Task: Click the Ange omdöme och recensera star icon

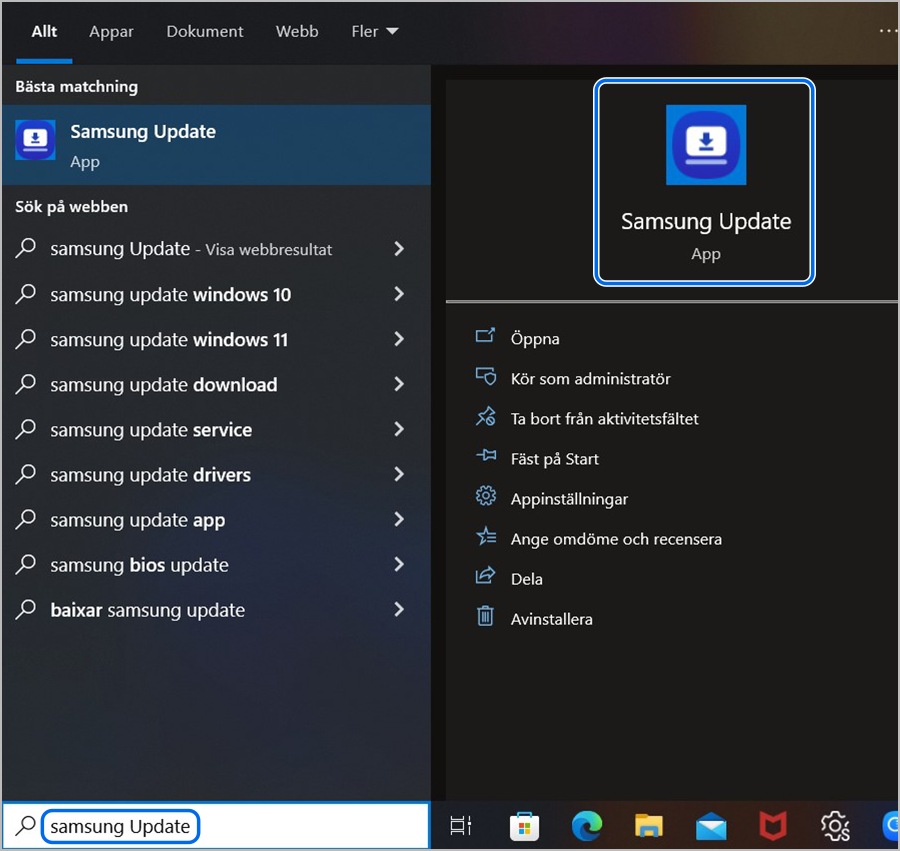Action: click(485, 538)
